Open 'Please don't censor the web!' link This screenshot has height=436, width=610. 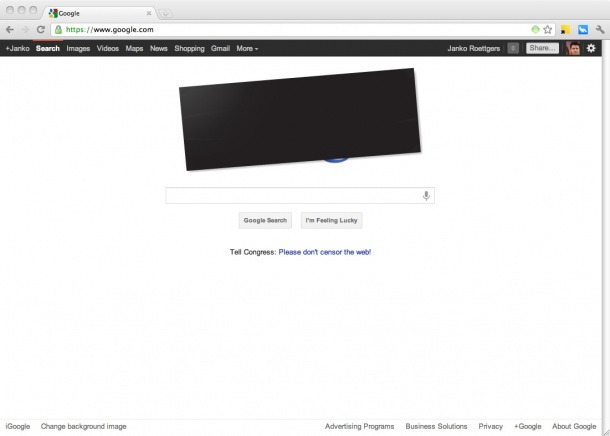325,252
